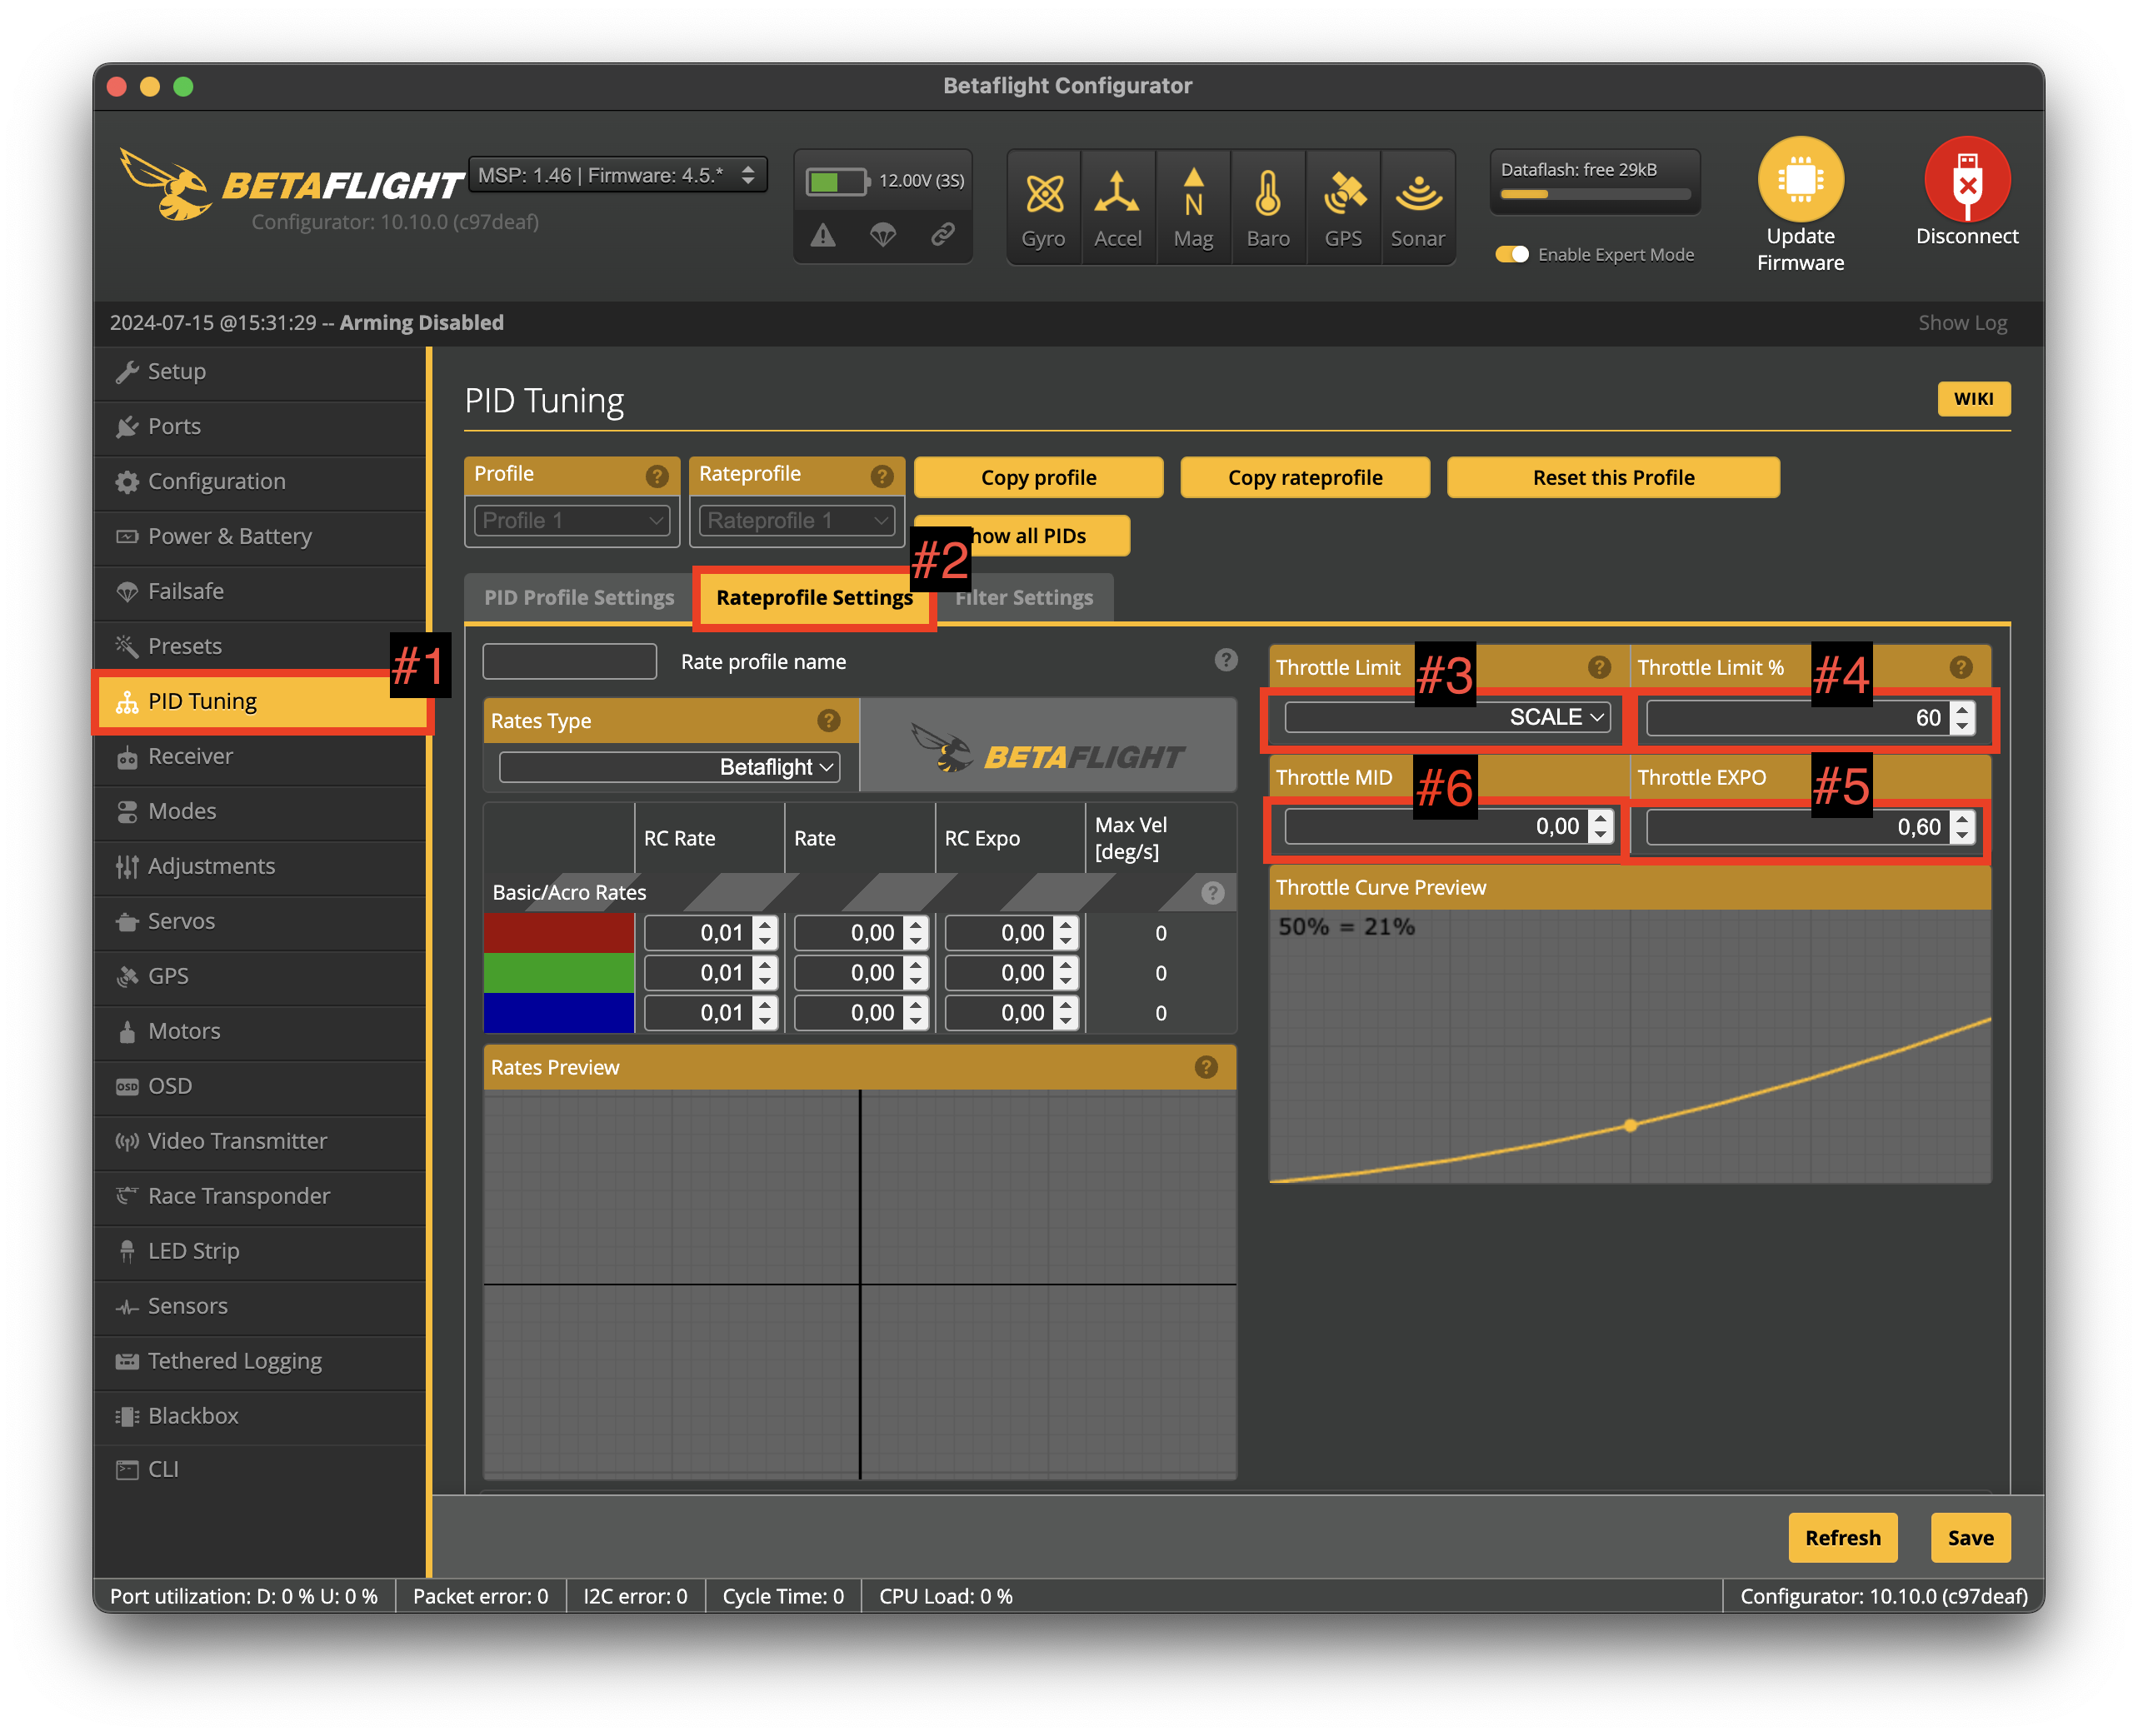Open the Ports sidebar tab

click(x=260, y=426)
